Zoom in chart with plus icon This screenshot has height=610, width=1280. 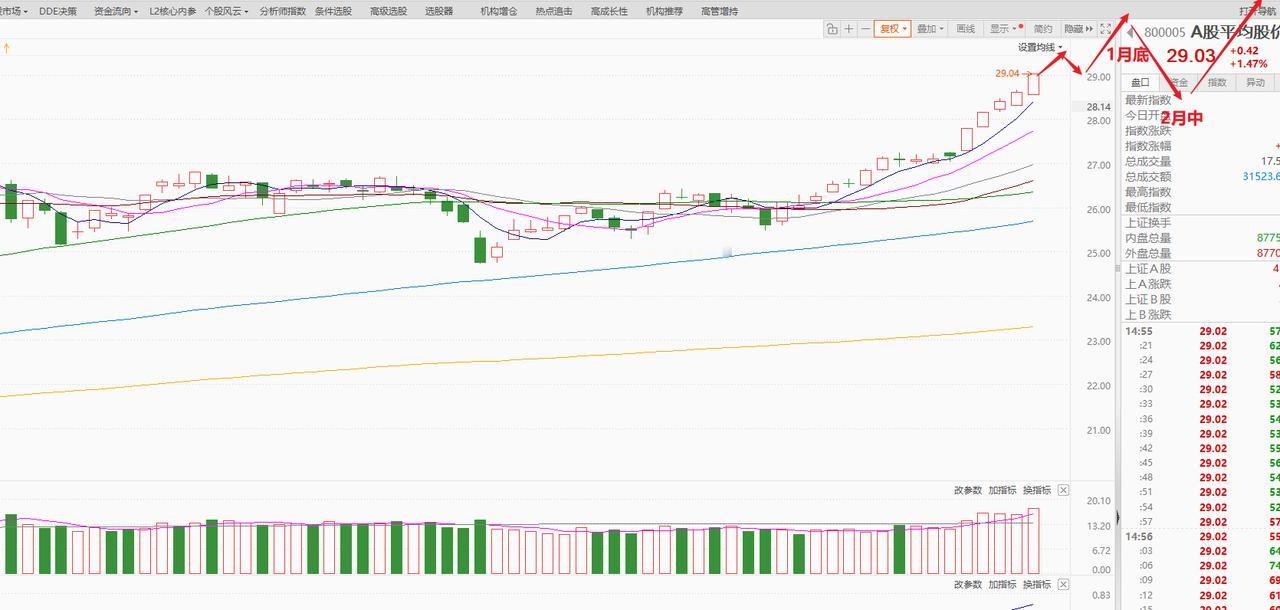849,29
